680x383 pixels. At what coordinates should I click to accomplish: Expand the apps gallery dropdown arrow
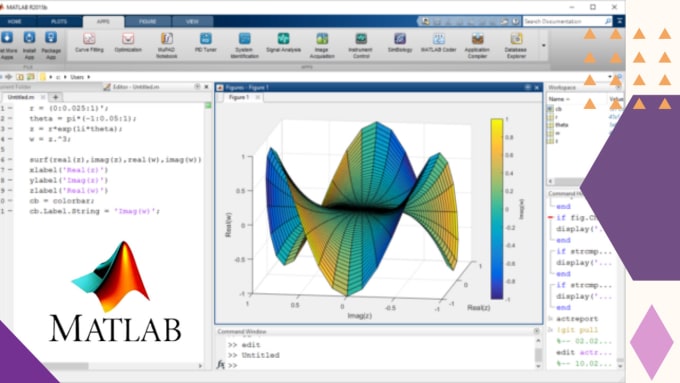coord(543,45)
